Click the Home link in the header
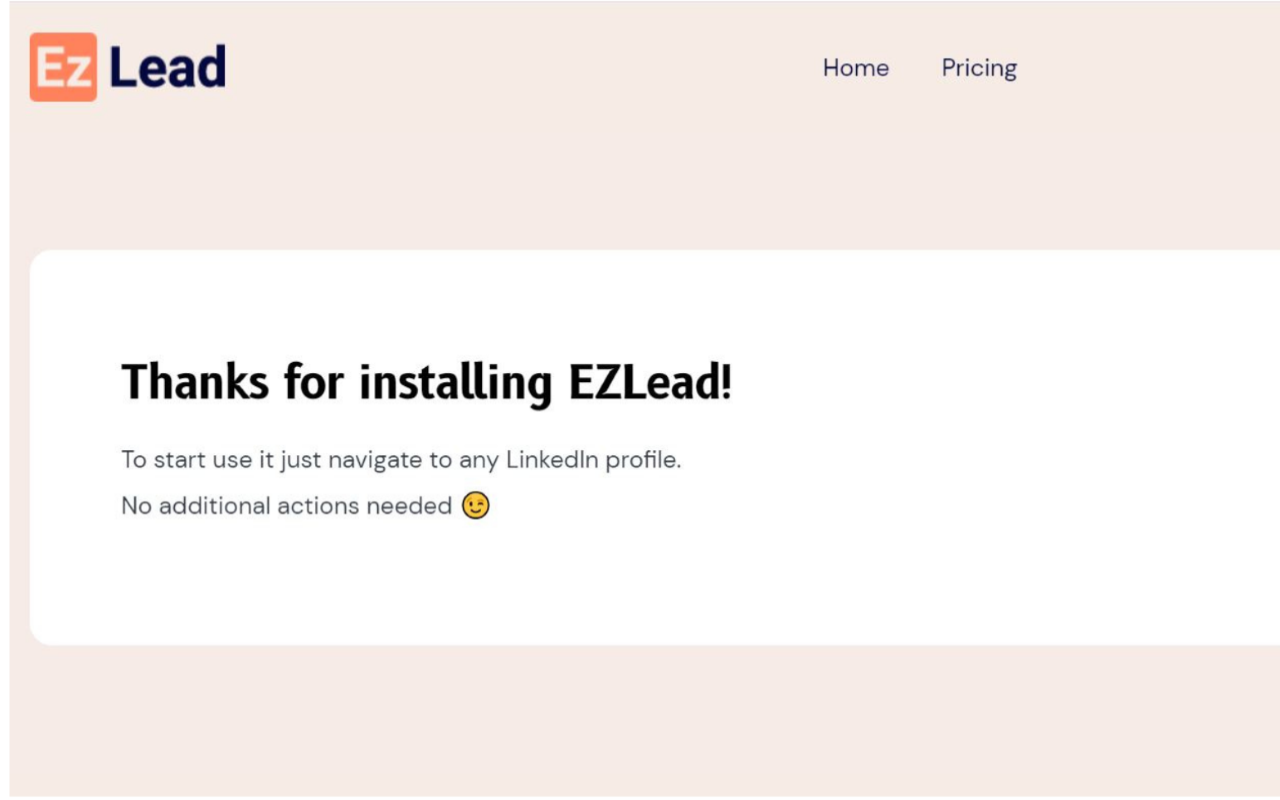Screen dimensions: 1280x800 [856, 68]
